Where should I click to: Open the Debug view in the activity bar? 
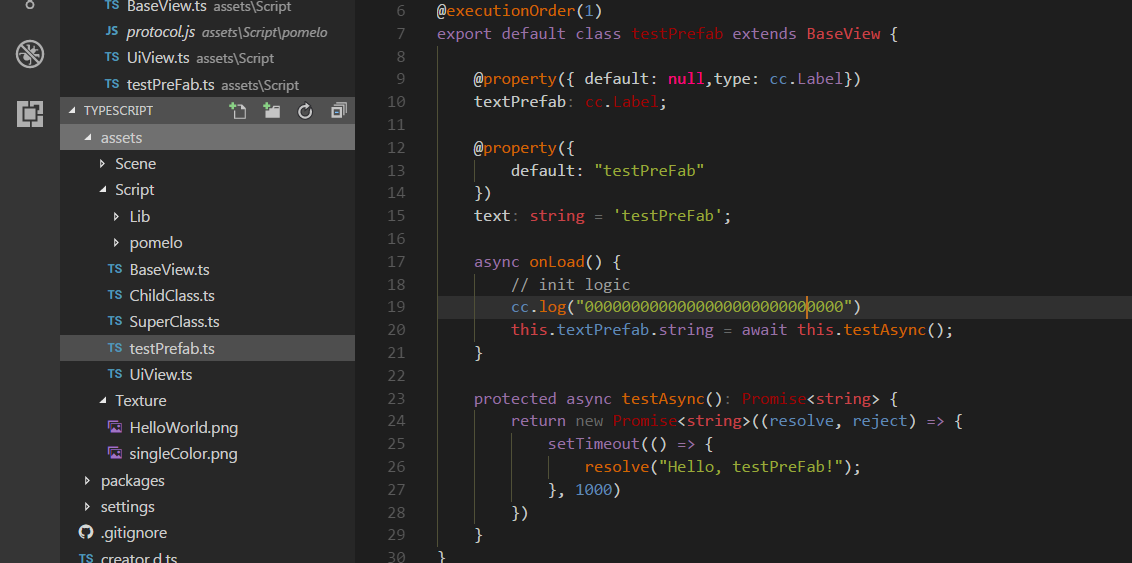coord(30,55)
